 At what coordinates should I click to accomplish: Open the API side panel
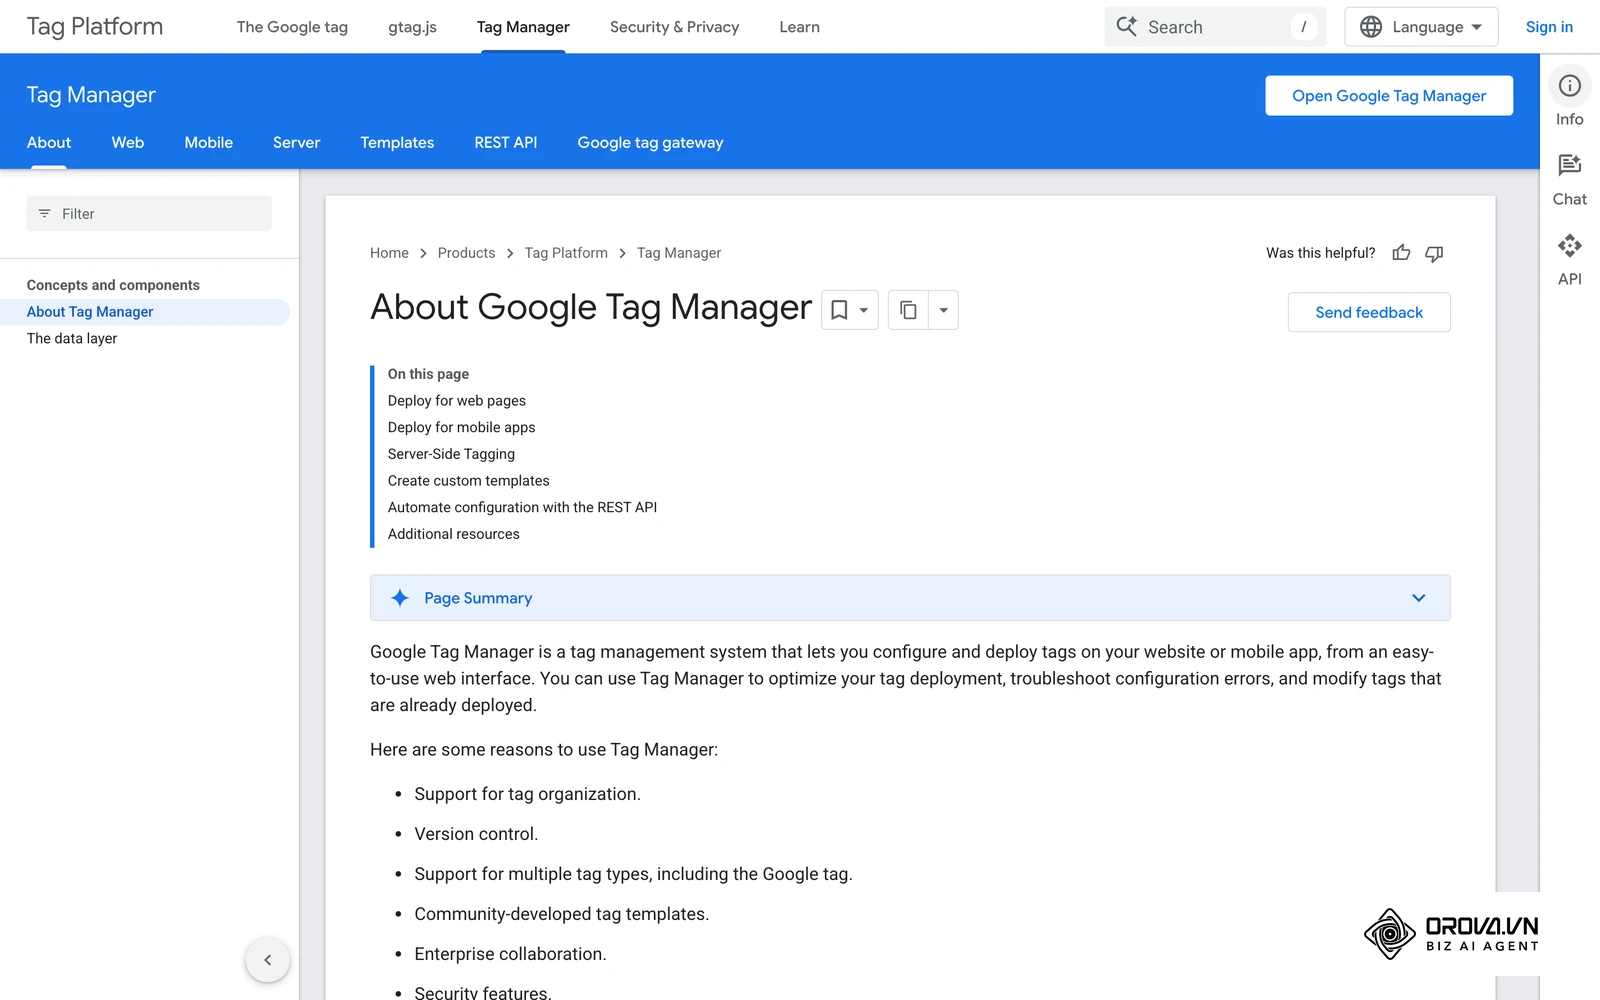click(1570, 259)
